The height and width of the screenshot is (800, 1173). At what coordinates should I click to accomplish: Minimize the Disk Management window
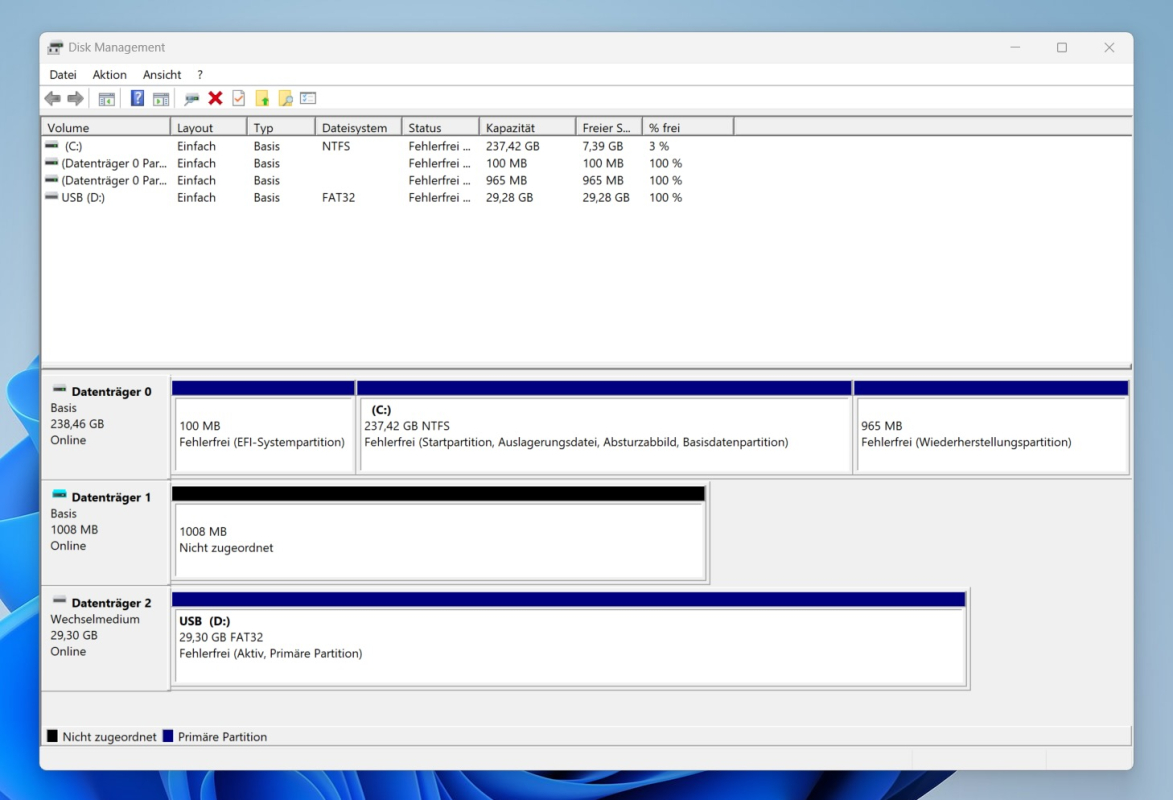(x=1015, y=48)
